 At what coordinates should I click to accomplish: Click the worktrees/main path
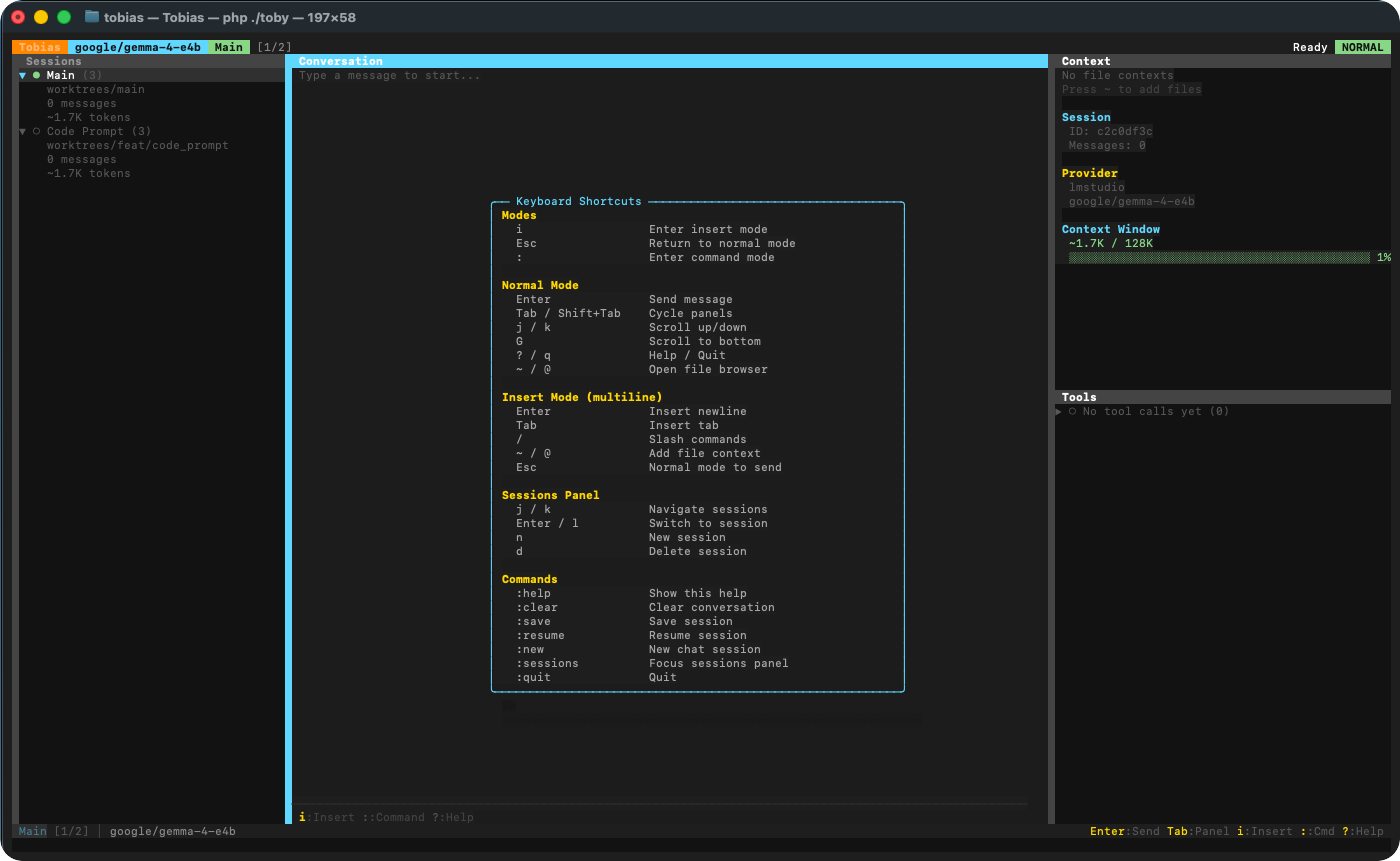pos(96,89)
